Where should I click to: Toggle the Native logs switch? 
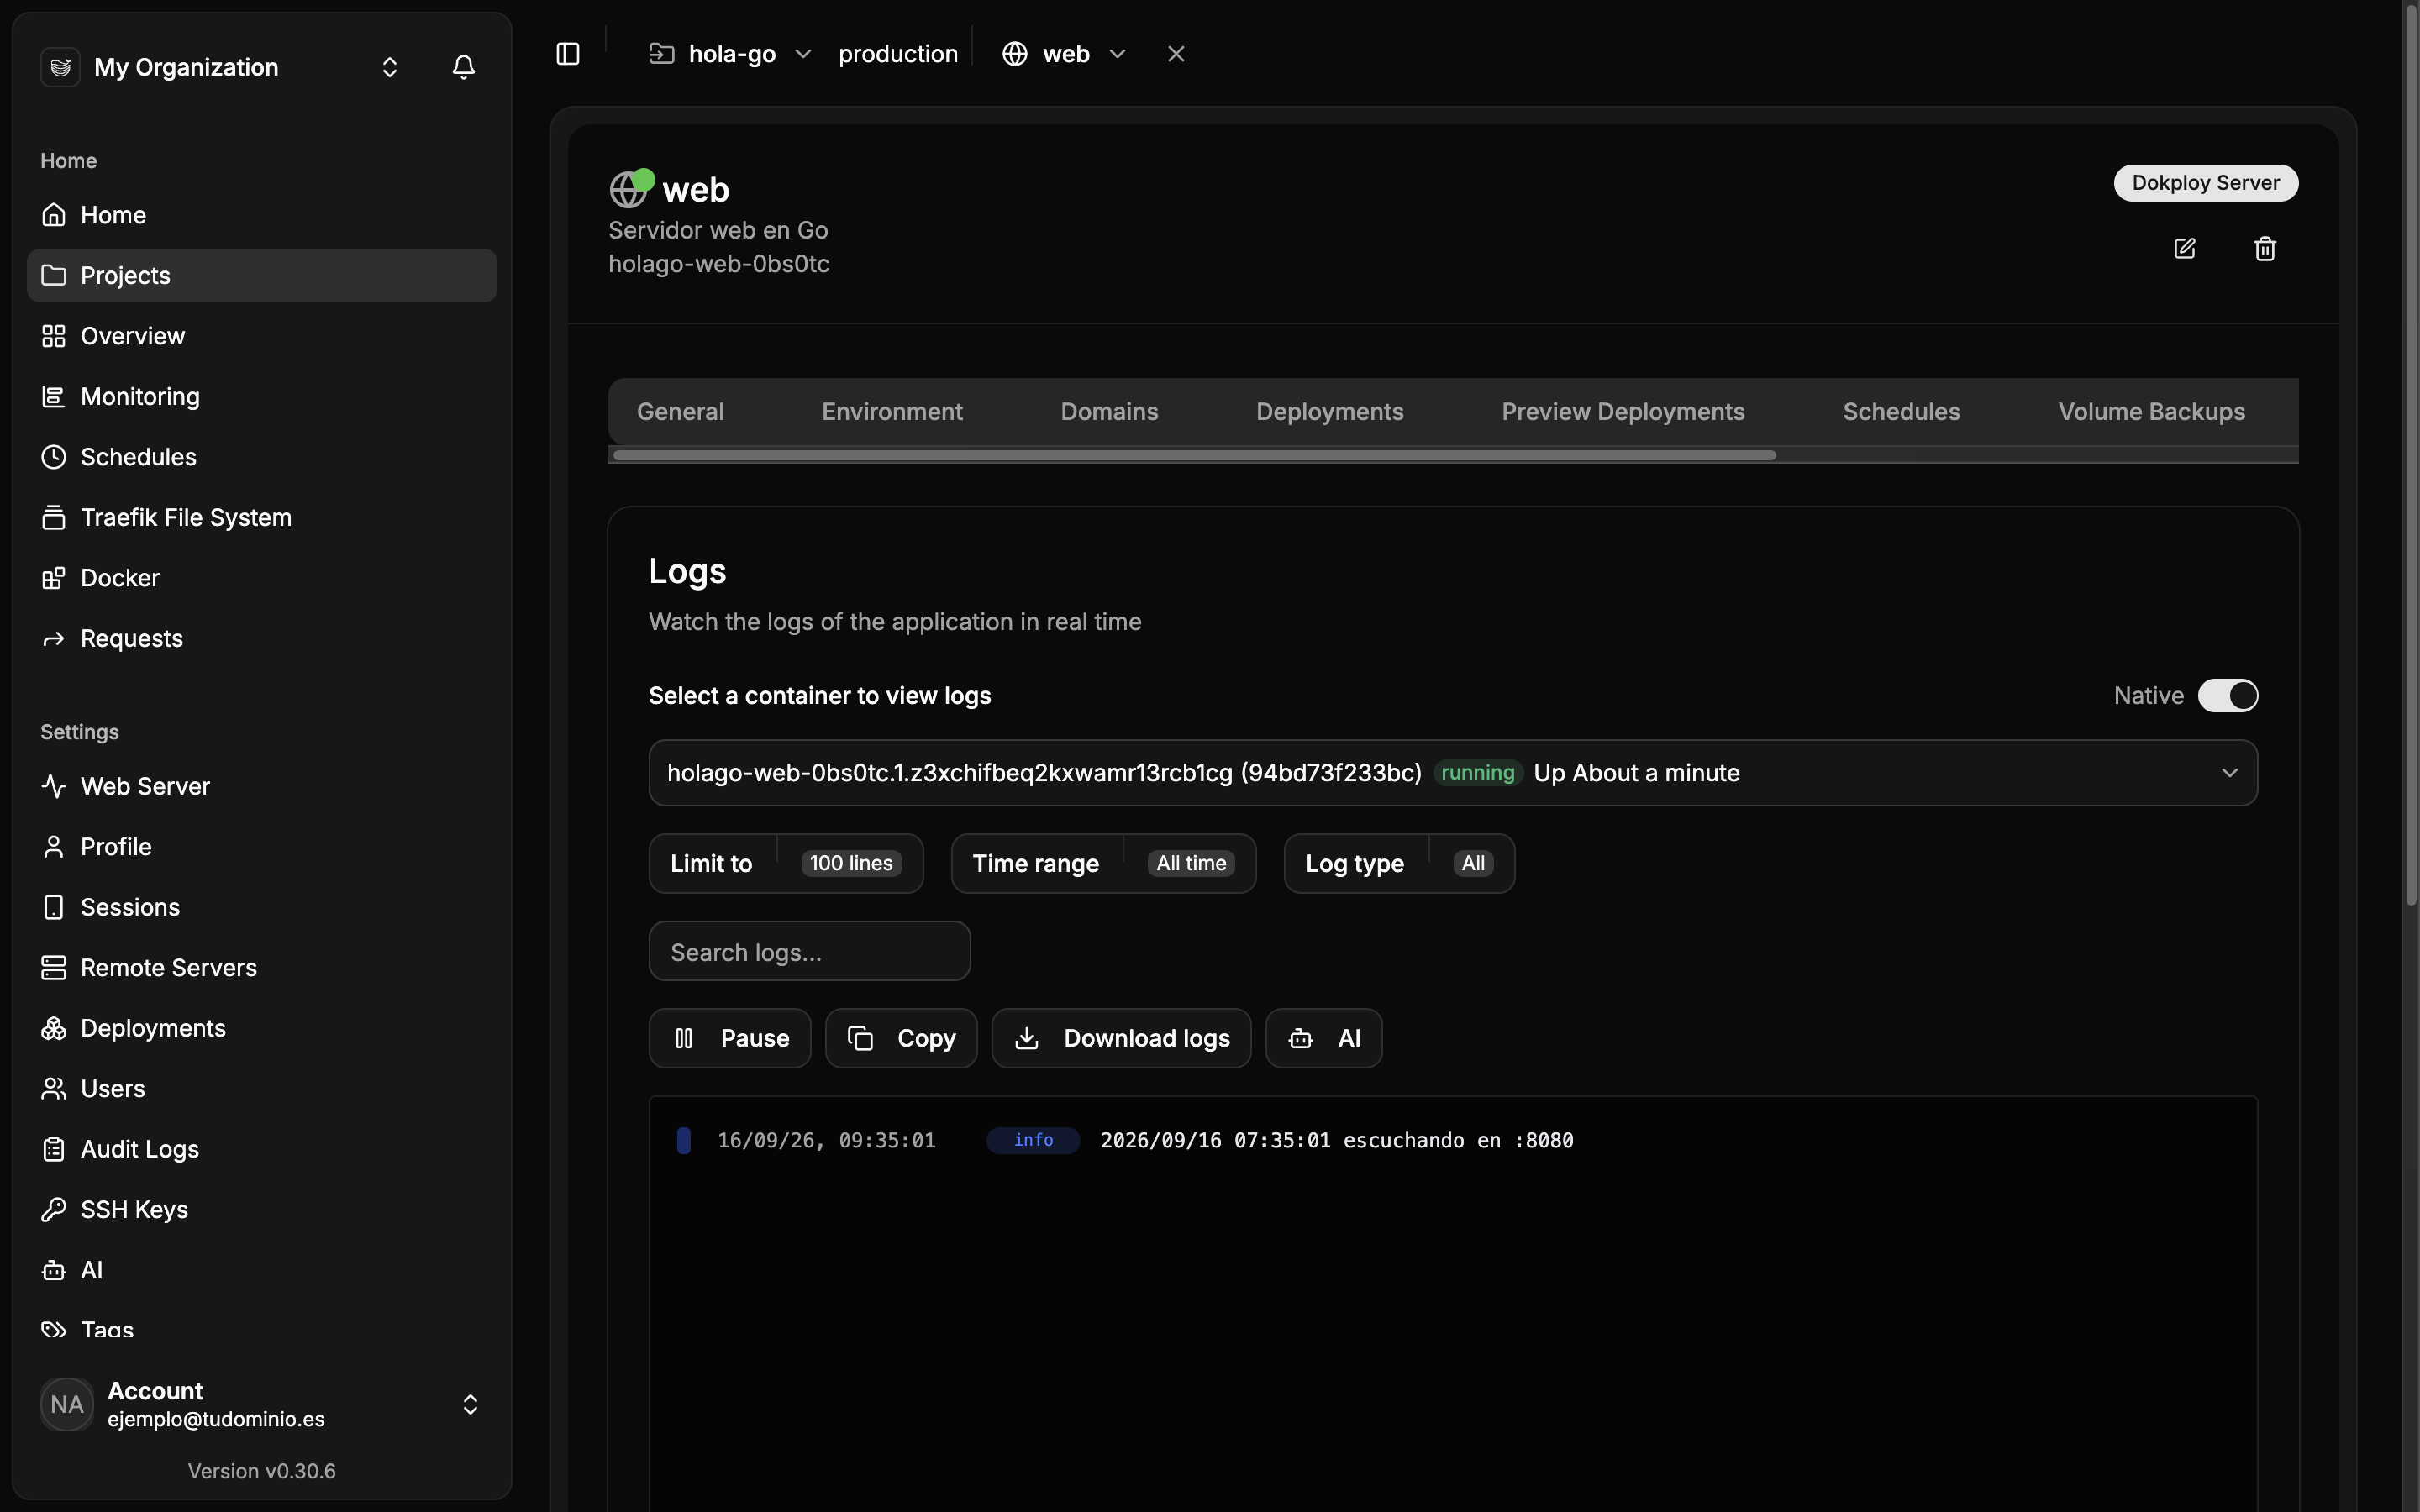(2227, 696)
